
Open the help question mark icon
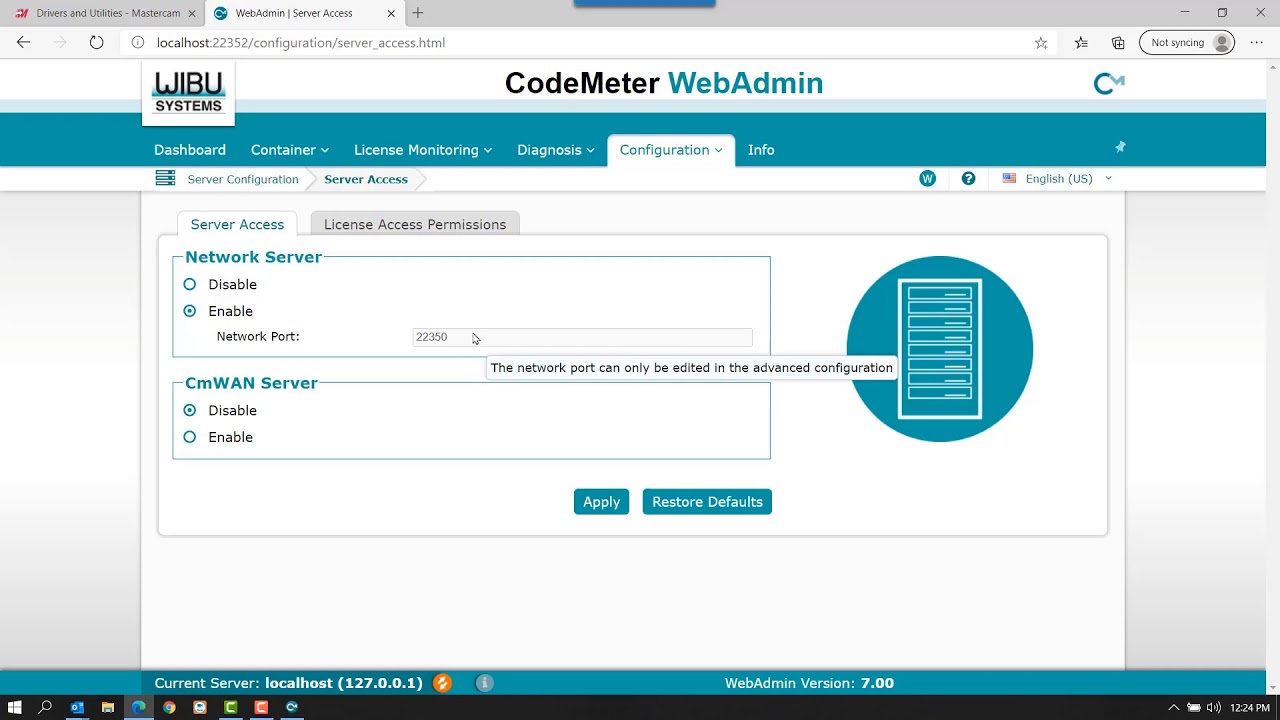pos(968,179)
